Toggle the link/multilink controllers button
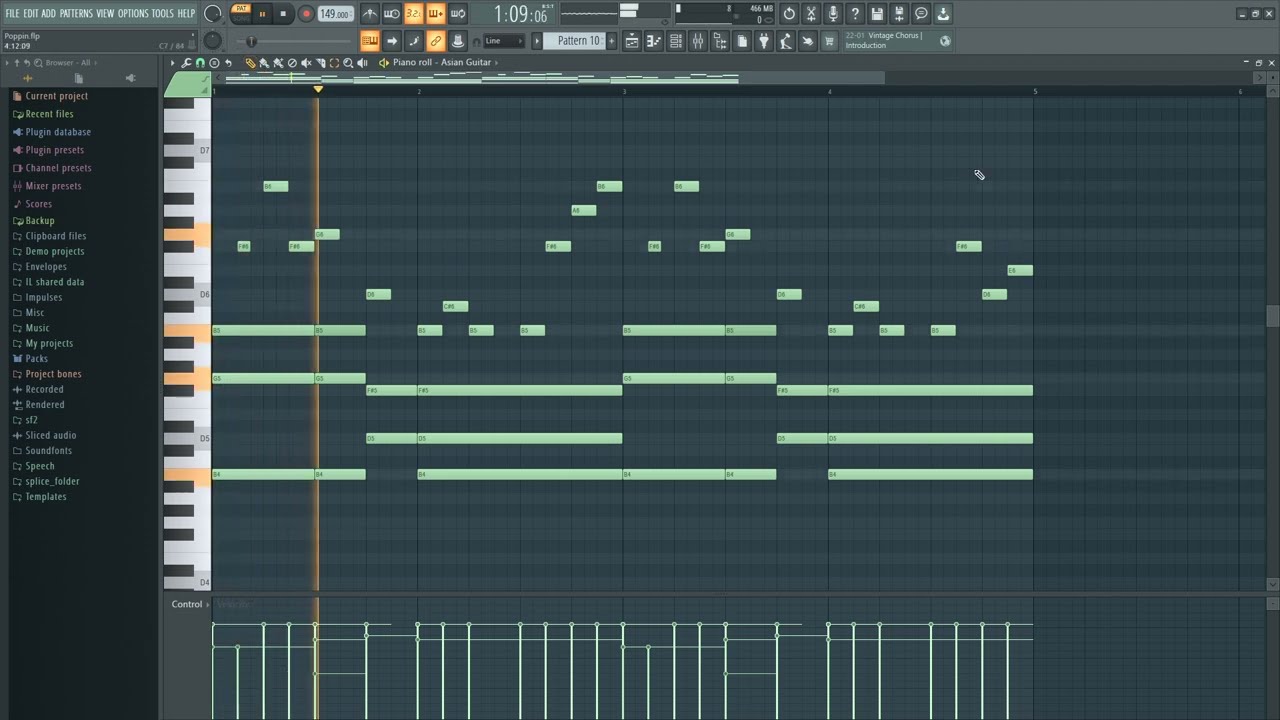The height and width of the screenshot is (720, 1280). [x=436, y=41]
